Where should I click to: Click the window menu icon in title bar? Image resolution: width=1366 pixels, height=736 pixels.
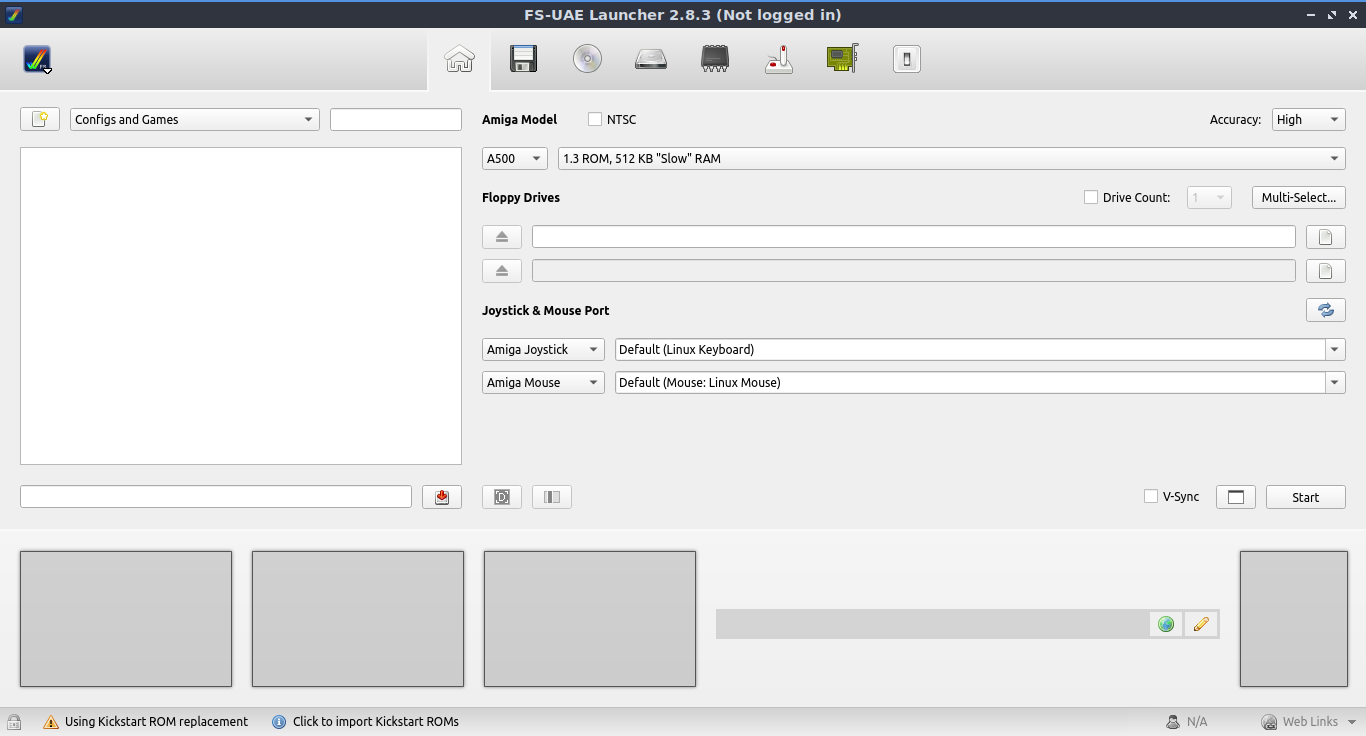click(13, 14)
